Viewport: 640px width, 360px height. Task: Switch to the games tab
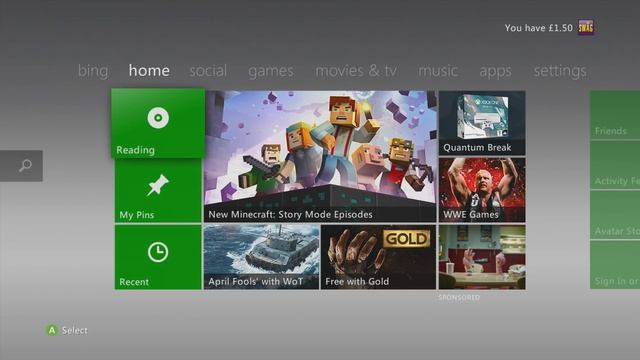pyautogui.click(x=271, y=71)
